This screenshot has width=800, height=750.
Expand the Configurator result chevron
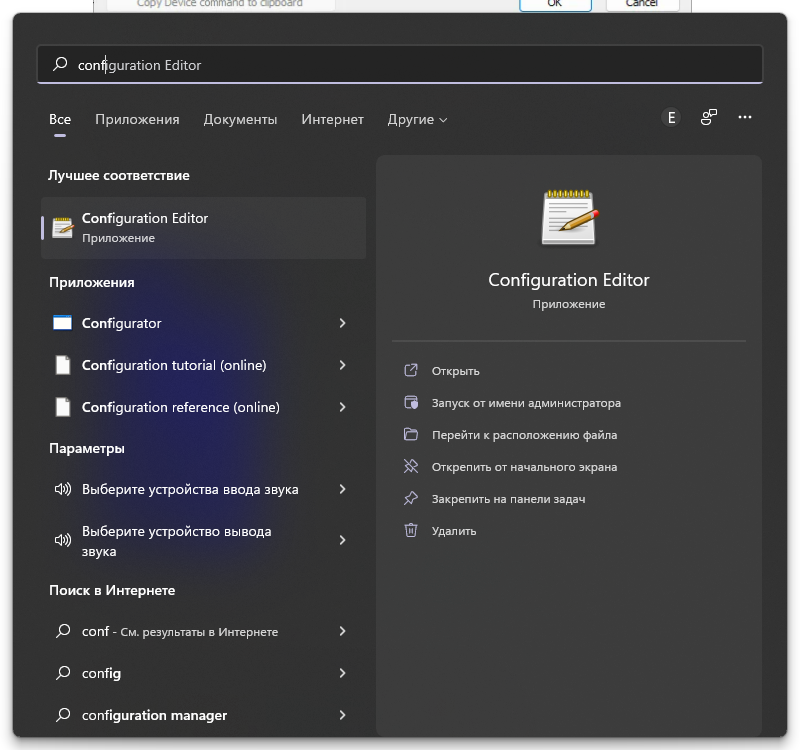(x=342, y=323)
